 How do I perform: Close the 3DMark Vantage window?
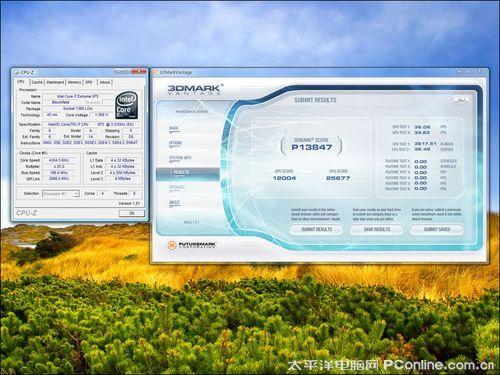point(480,71)
